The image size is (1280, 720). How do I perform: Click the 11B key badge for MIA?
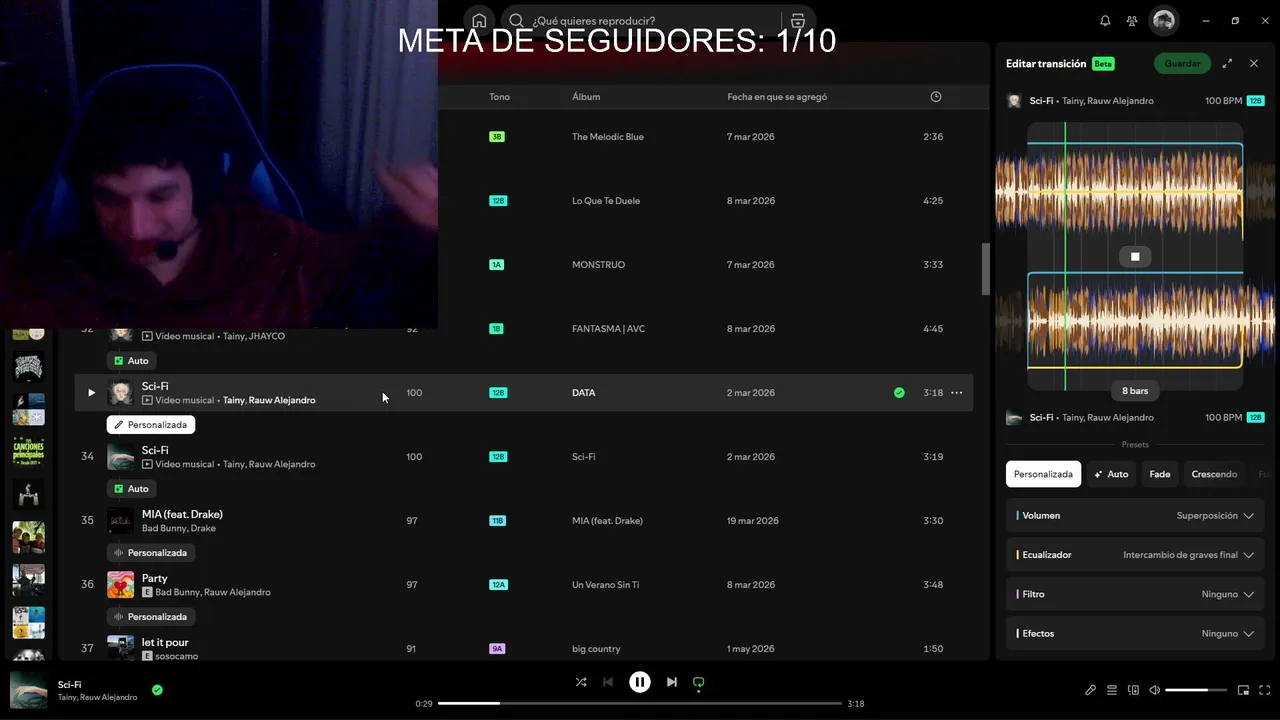tap(498, 521)
